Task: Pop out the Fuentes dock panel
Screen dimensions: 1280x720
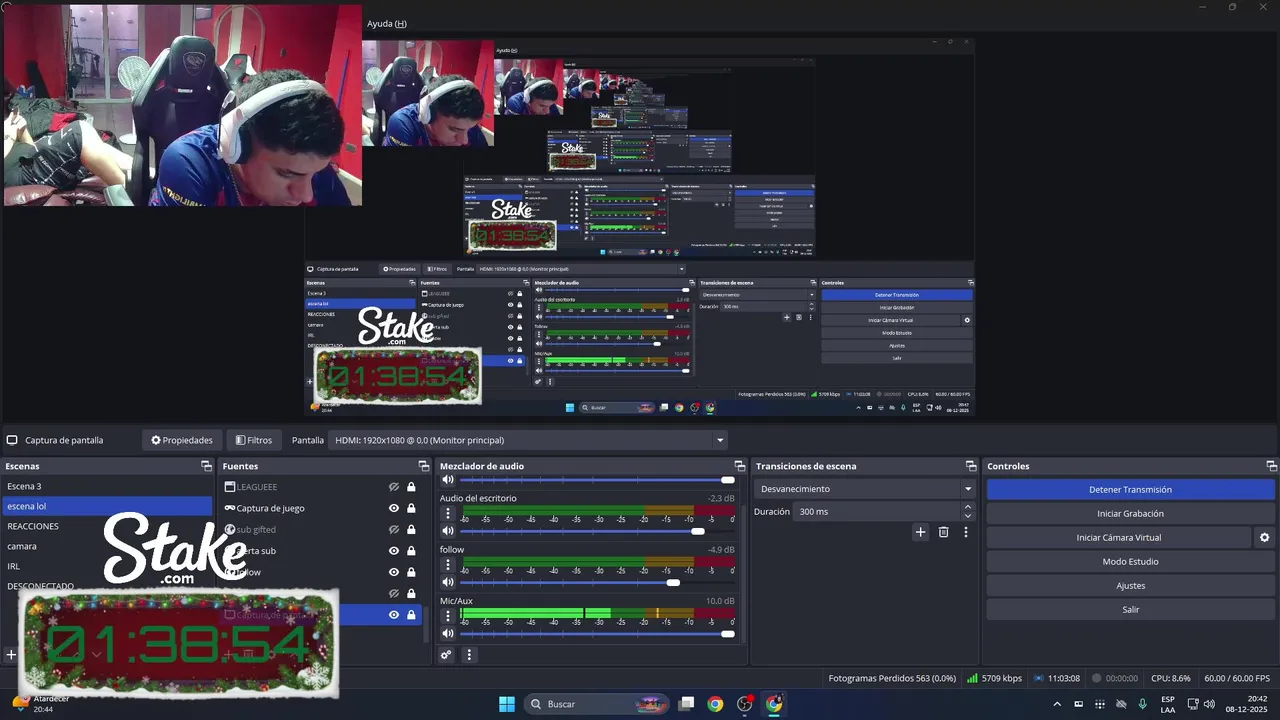Action: [423, 466]
